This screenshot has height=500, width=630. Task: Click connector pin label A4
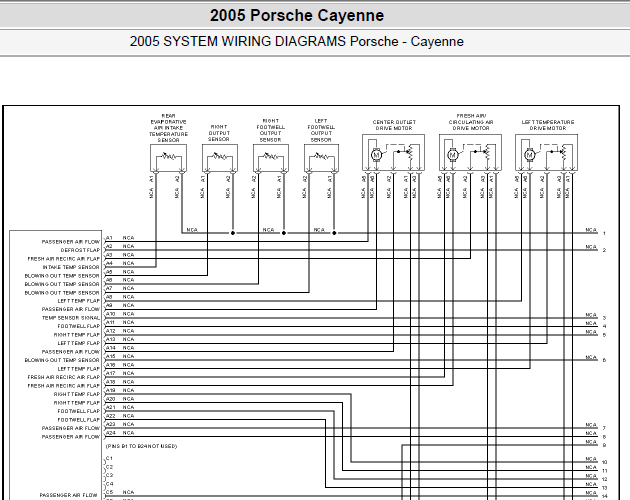point(109,263)
